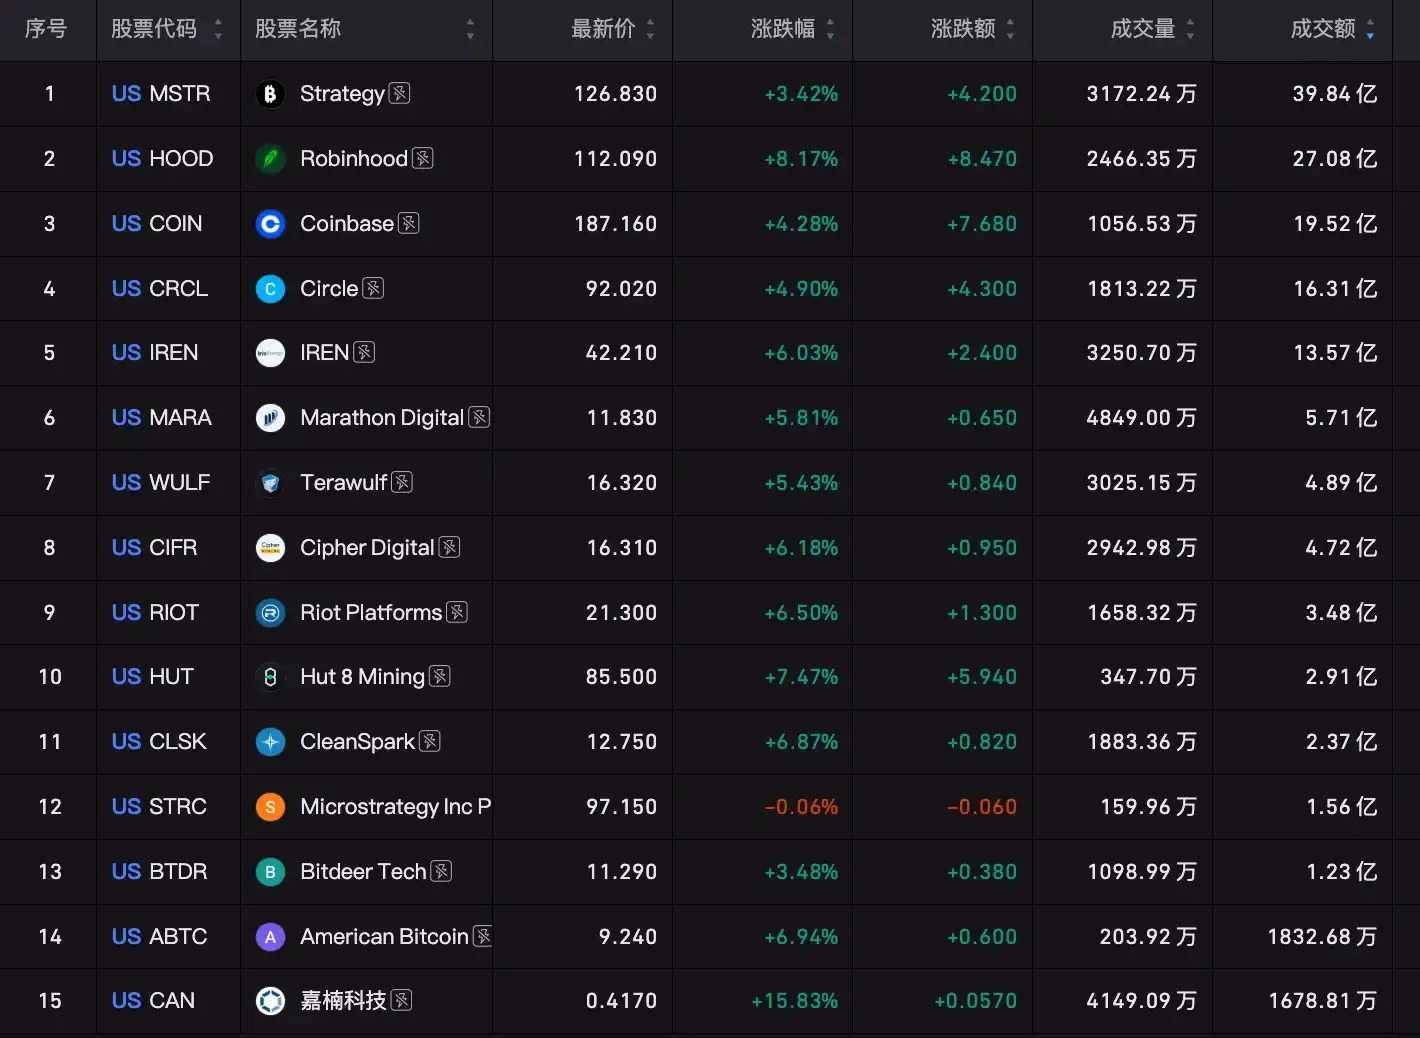This screenshot has height=1038, width=1420.
Task: Sort by 最新价 using its sort arrows
Action: (650, 29)
